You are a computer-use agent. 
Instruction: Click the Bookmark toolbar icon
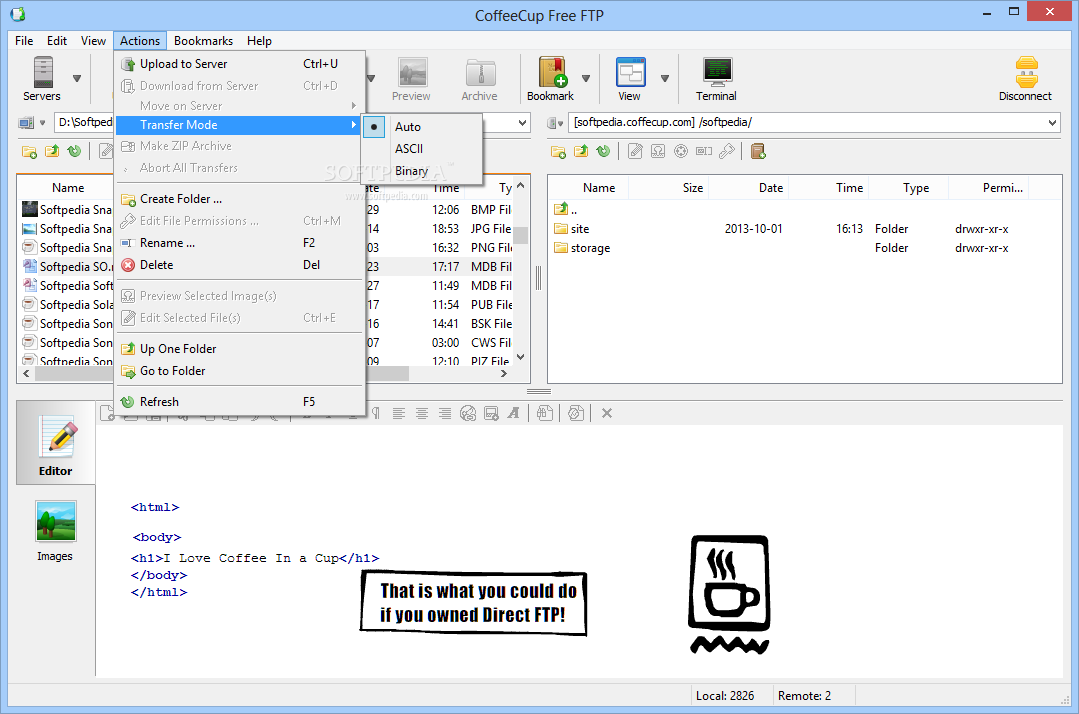(551, 78)
